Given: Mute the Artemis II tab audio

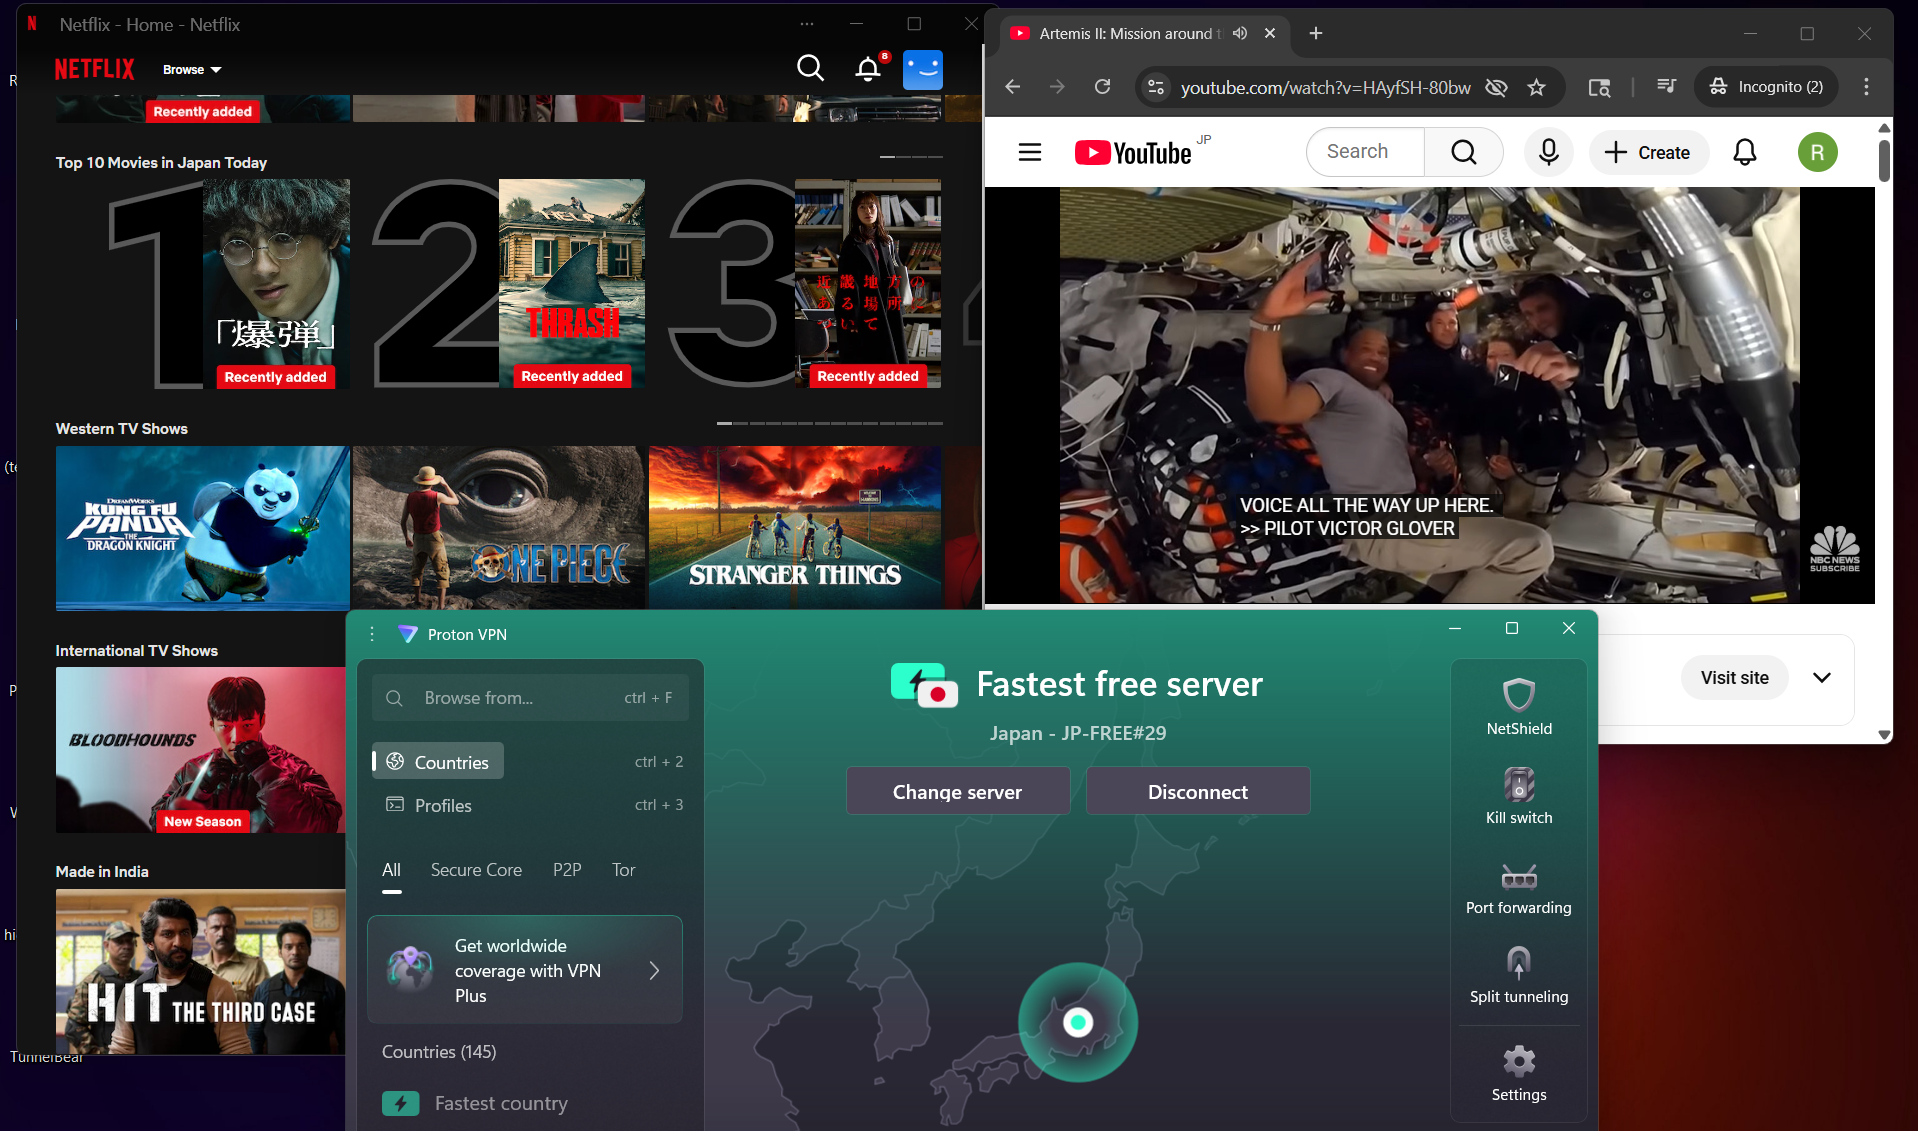Looking at the screenshot, I should pyautogui.click(x=1240, y=33).
